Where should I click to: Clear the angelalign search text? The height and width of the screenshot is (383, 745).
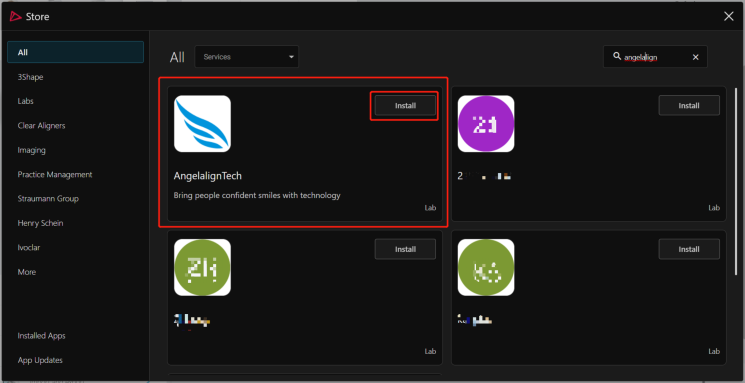pyautogui.click(x=695, y=57)
